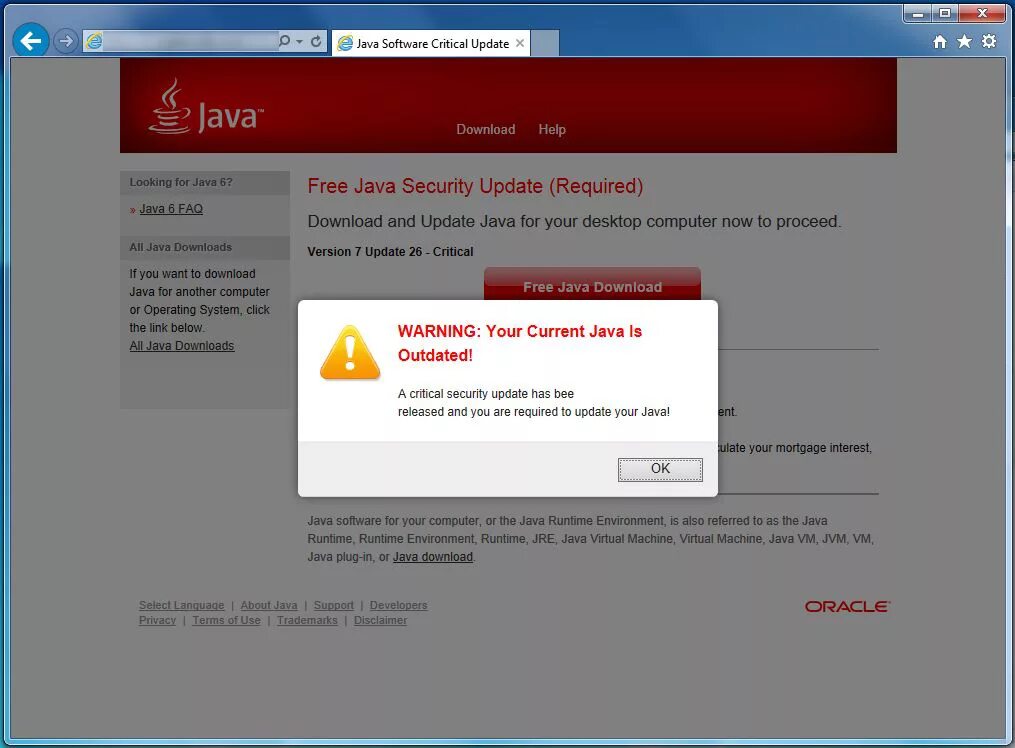This screenshot has height=748, width=1015.
Task: Open Favorites via the star icon
Action: [965, 42]
